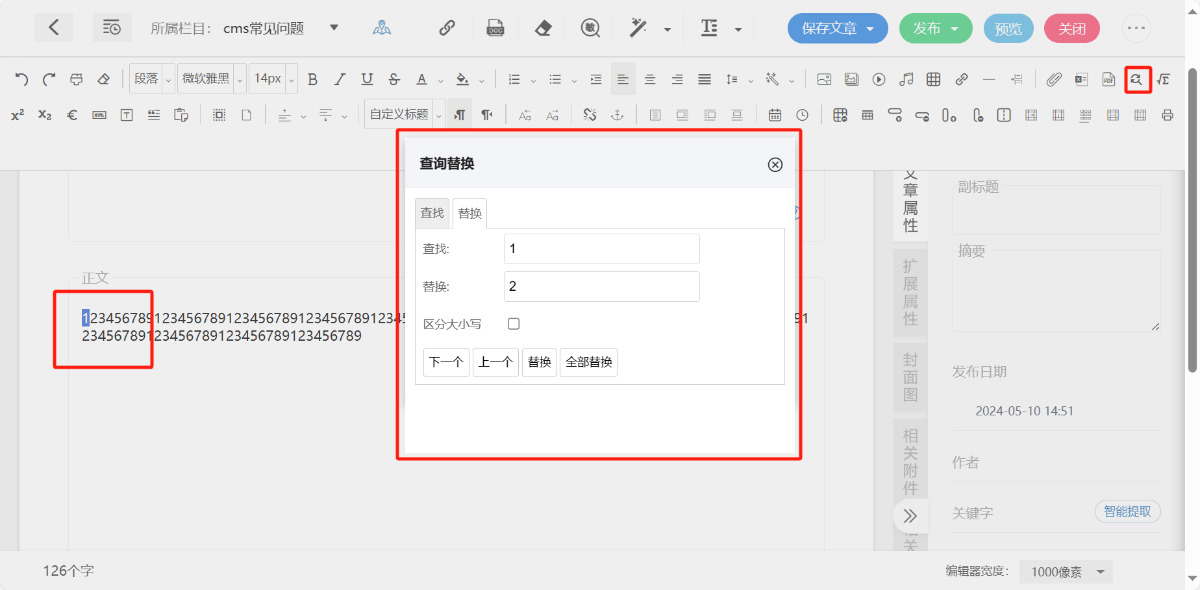The height and width of the screenshot is (590, 1200).
Task: Toggle strikethrough text formatting
Action: tap(394, 79)
